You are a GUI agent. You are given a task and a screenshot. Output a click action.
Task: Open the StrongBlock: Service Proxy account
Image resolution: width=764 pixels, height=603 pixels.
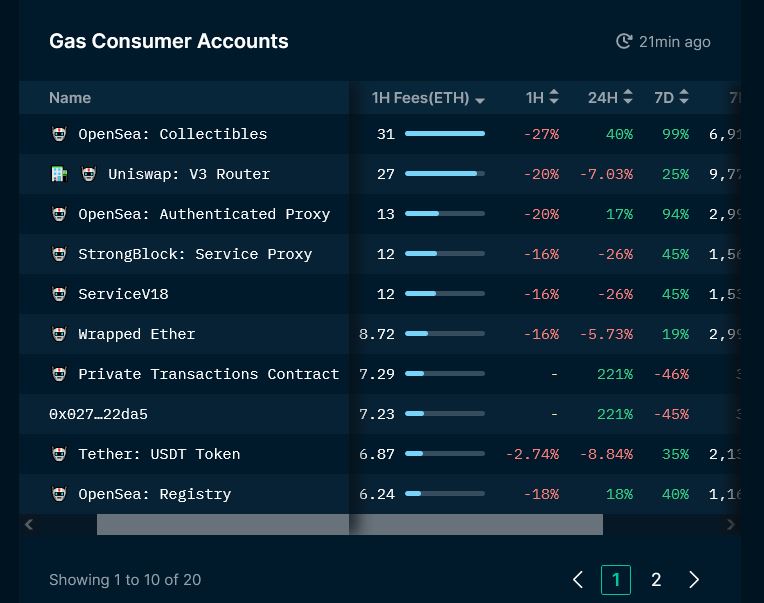pos(195,254)
